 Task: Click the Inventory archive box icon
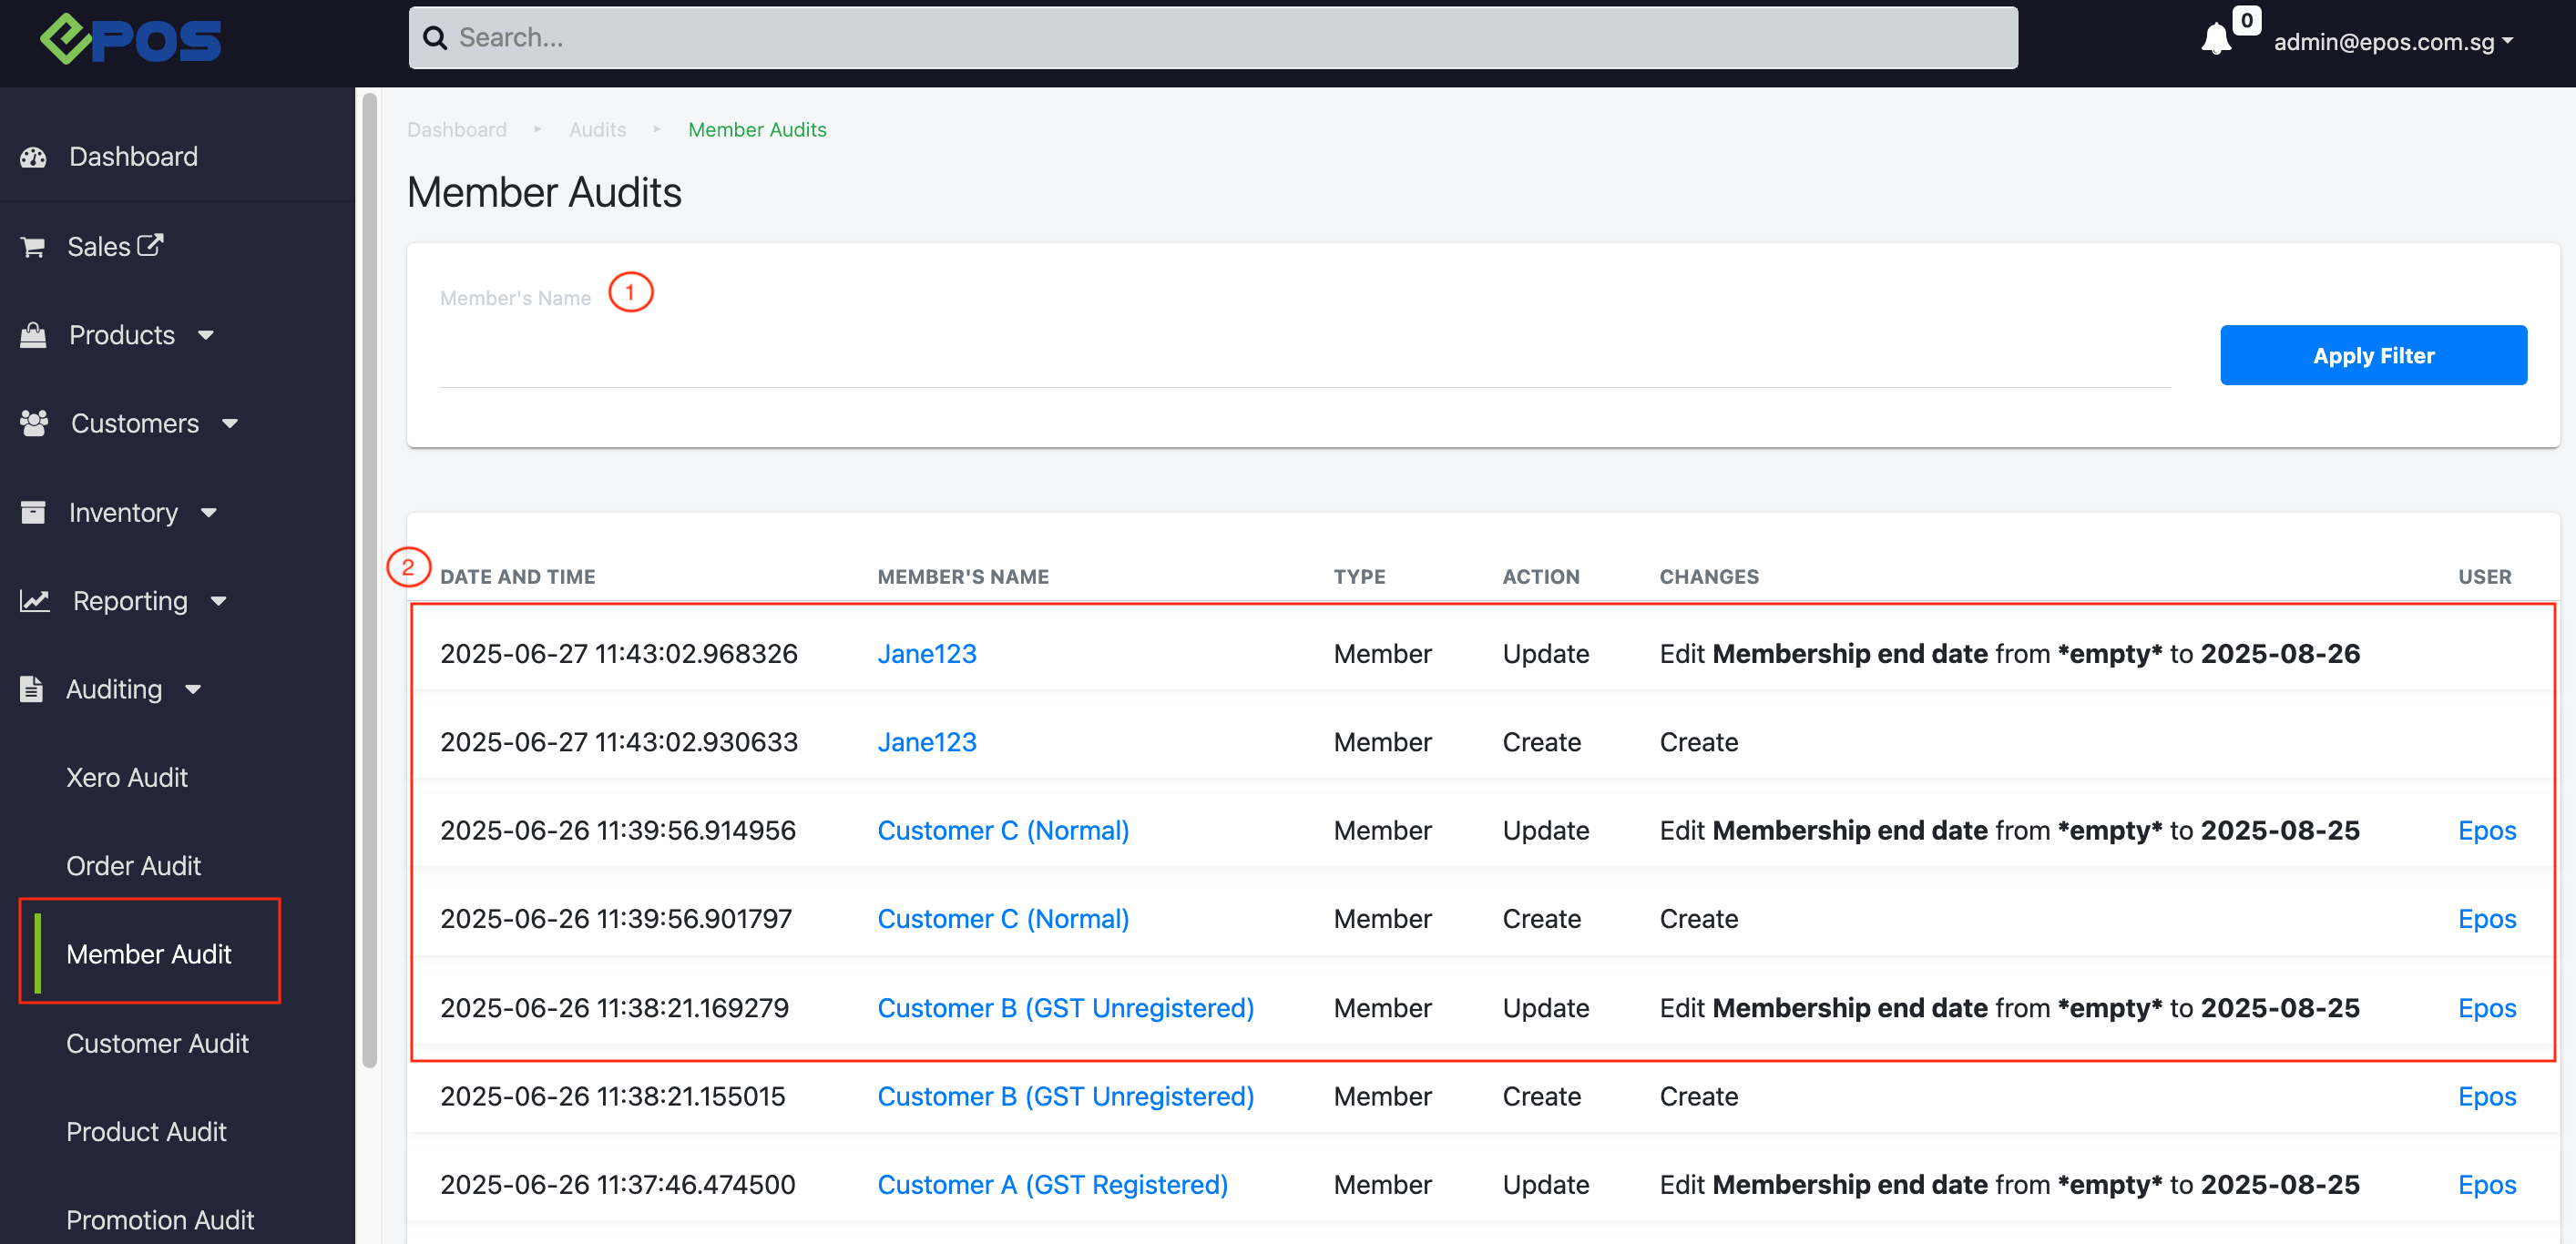pos(33,512)
